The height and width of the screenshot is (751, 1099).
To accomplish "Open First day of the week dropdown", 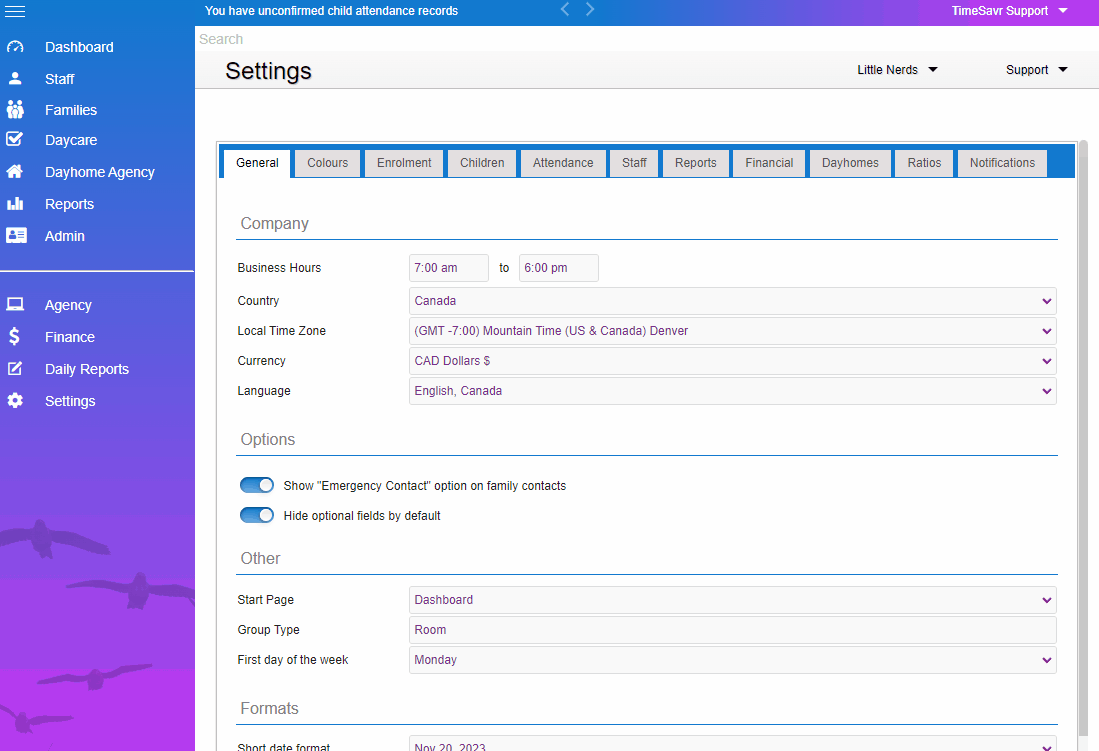I will click(x=732, y=660).
